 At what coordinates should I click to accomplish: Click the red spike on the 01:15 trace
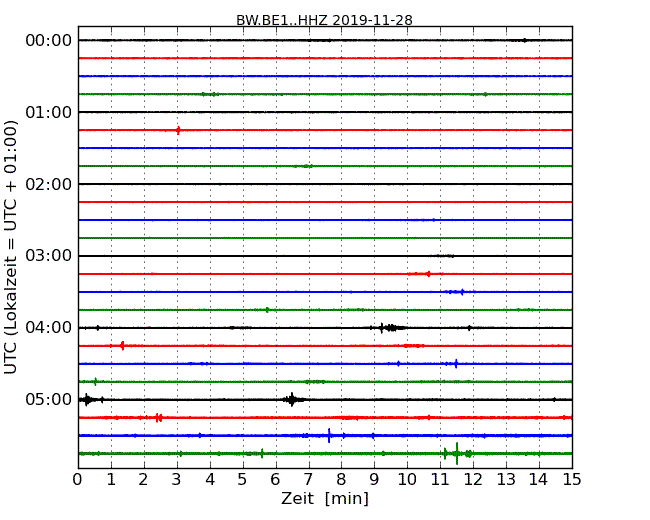click(x=178, y=130)
